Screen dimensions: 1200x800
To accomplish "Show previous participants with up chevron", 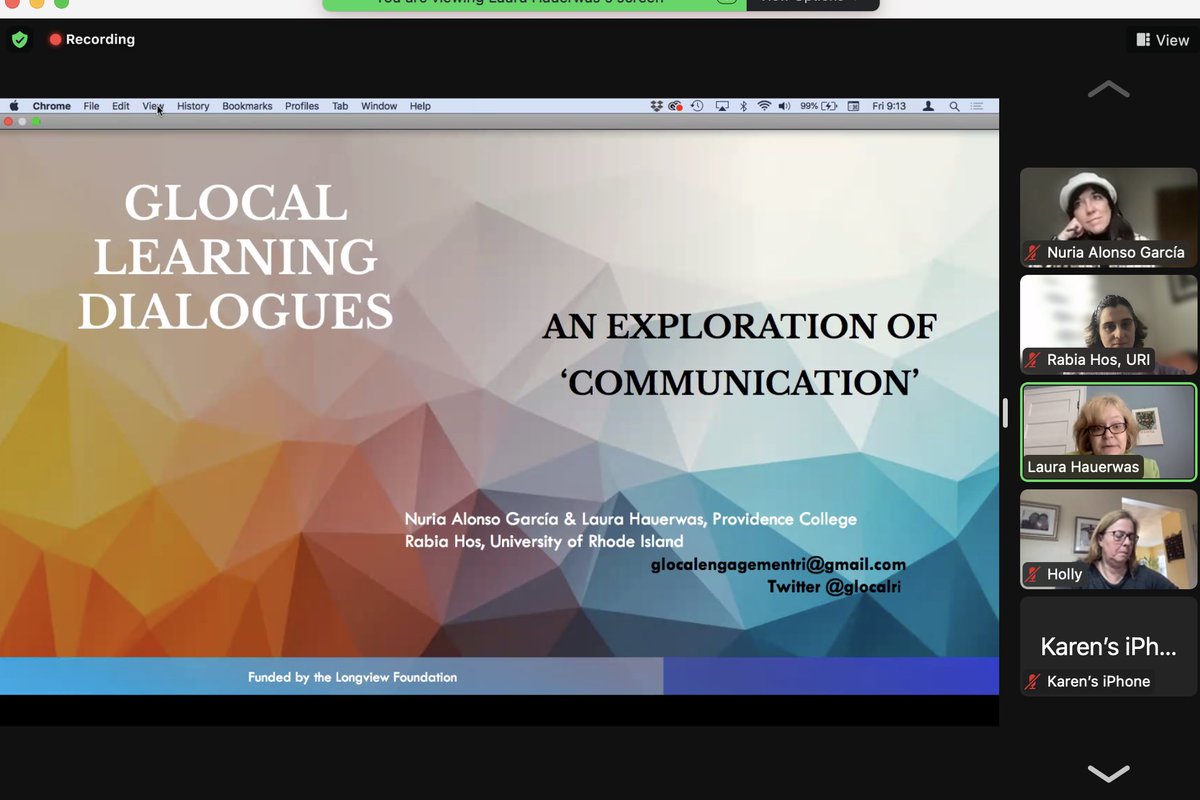I will [x=1108, y=90].
